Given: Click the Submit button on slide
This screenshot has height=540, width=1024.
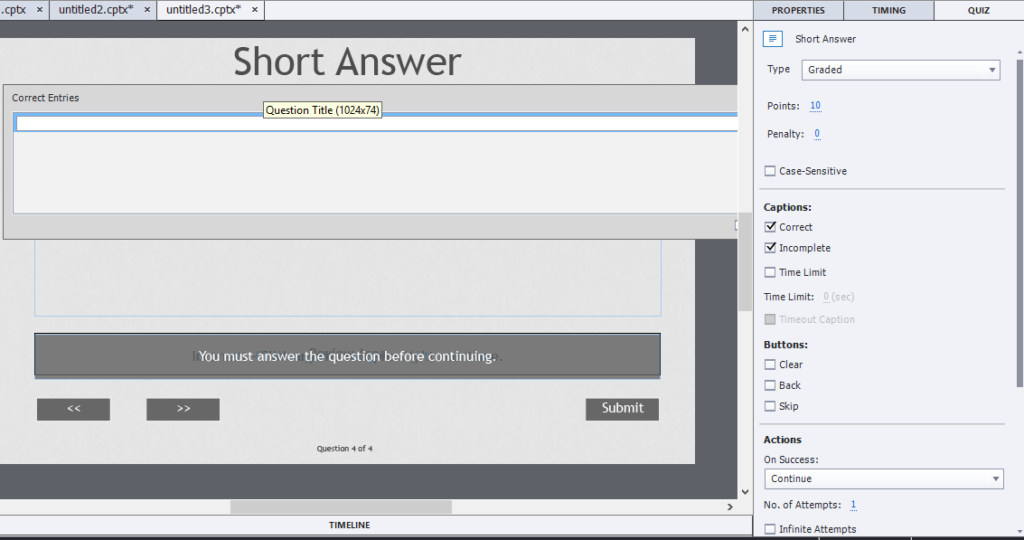Looking at the screenshot, I should click(622, 409).
